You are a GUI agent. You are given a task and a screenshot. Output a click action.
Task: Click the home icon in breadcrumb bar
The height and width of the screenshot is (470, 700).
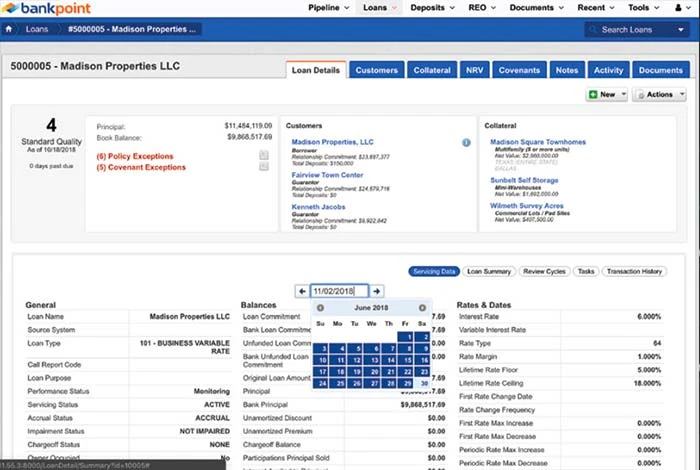coord(9,29)
